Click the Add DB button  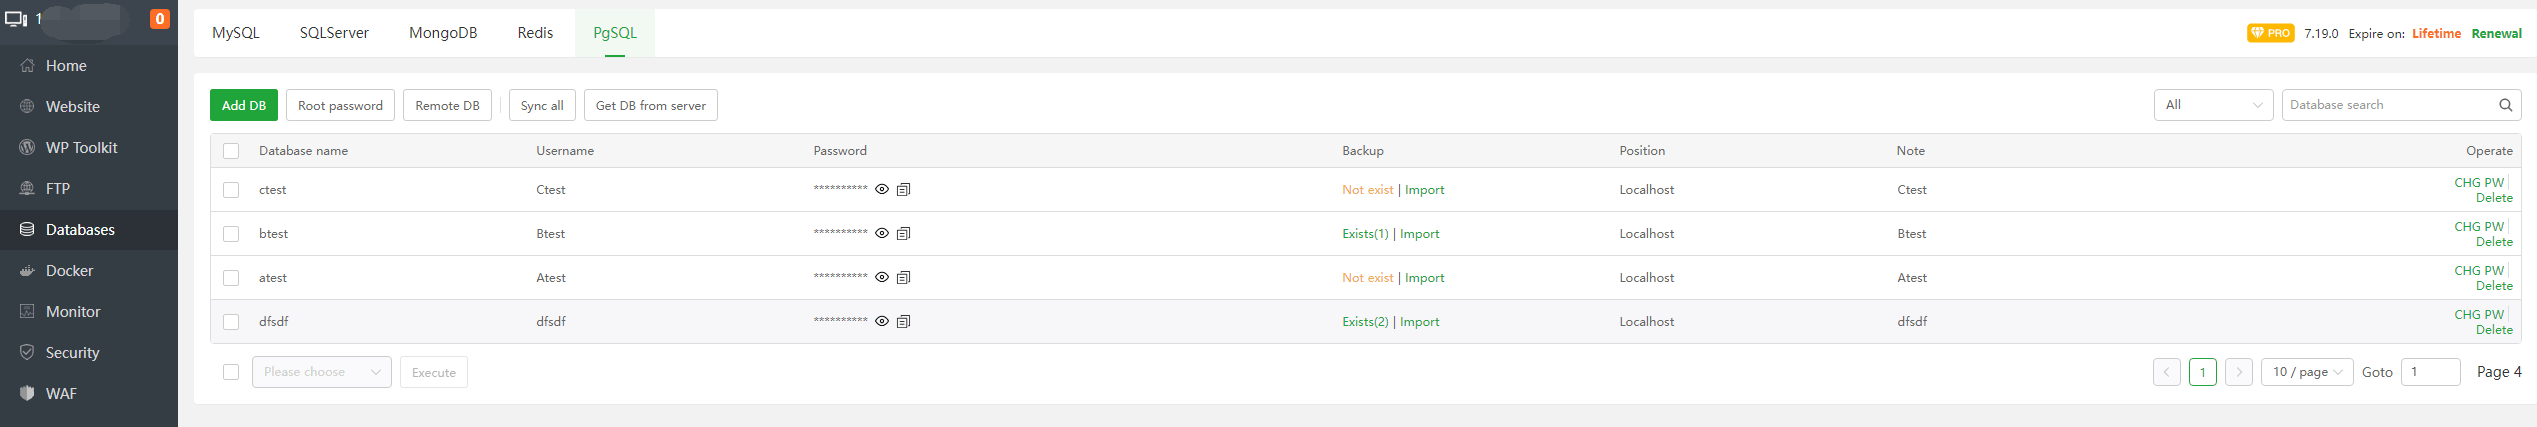click(244, 106)
